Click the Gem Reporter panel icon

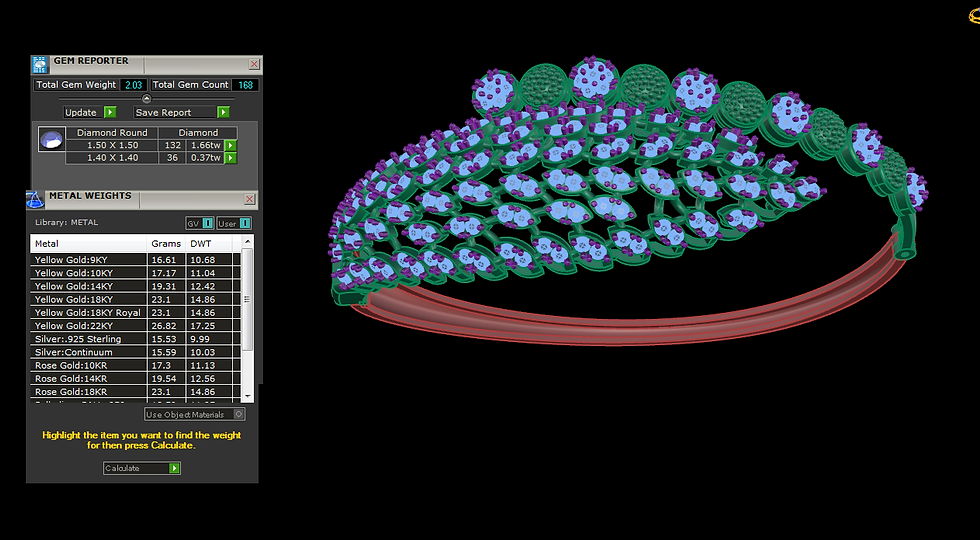pos(40,64)
